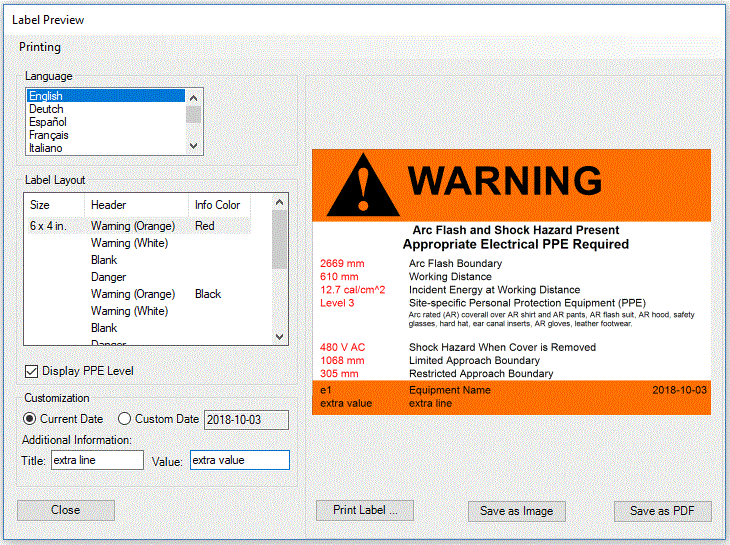Click the Title input field
Viewport: 730px width, 545px height.
tap(97, 460)
